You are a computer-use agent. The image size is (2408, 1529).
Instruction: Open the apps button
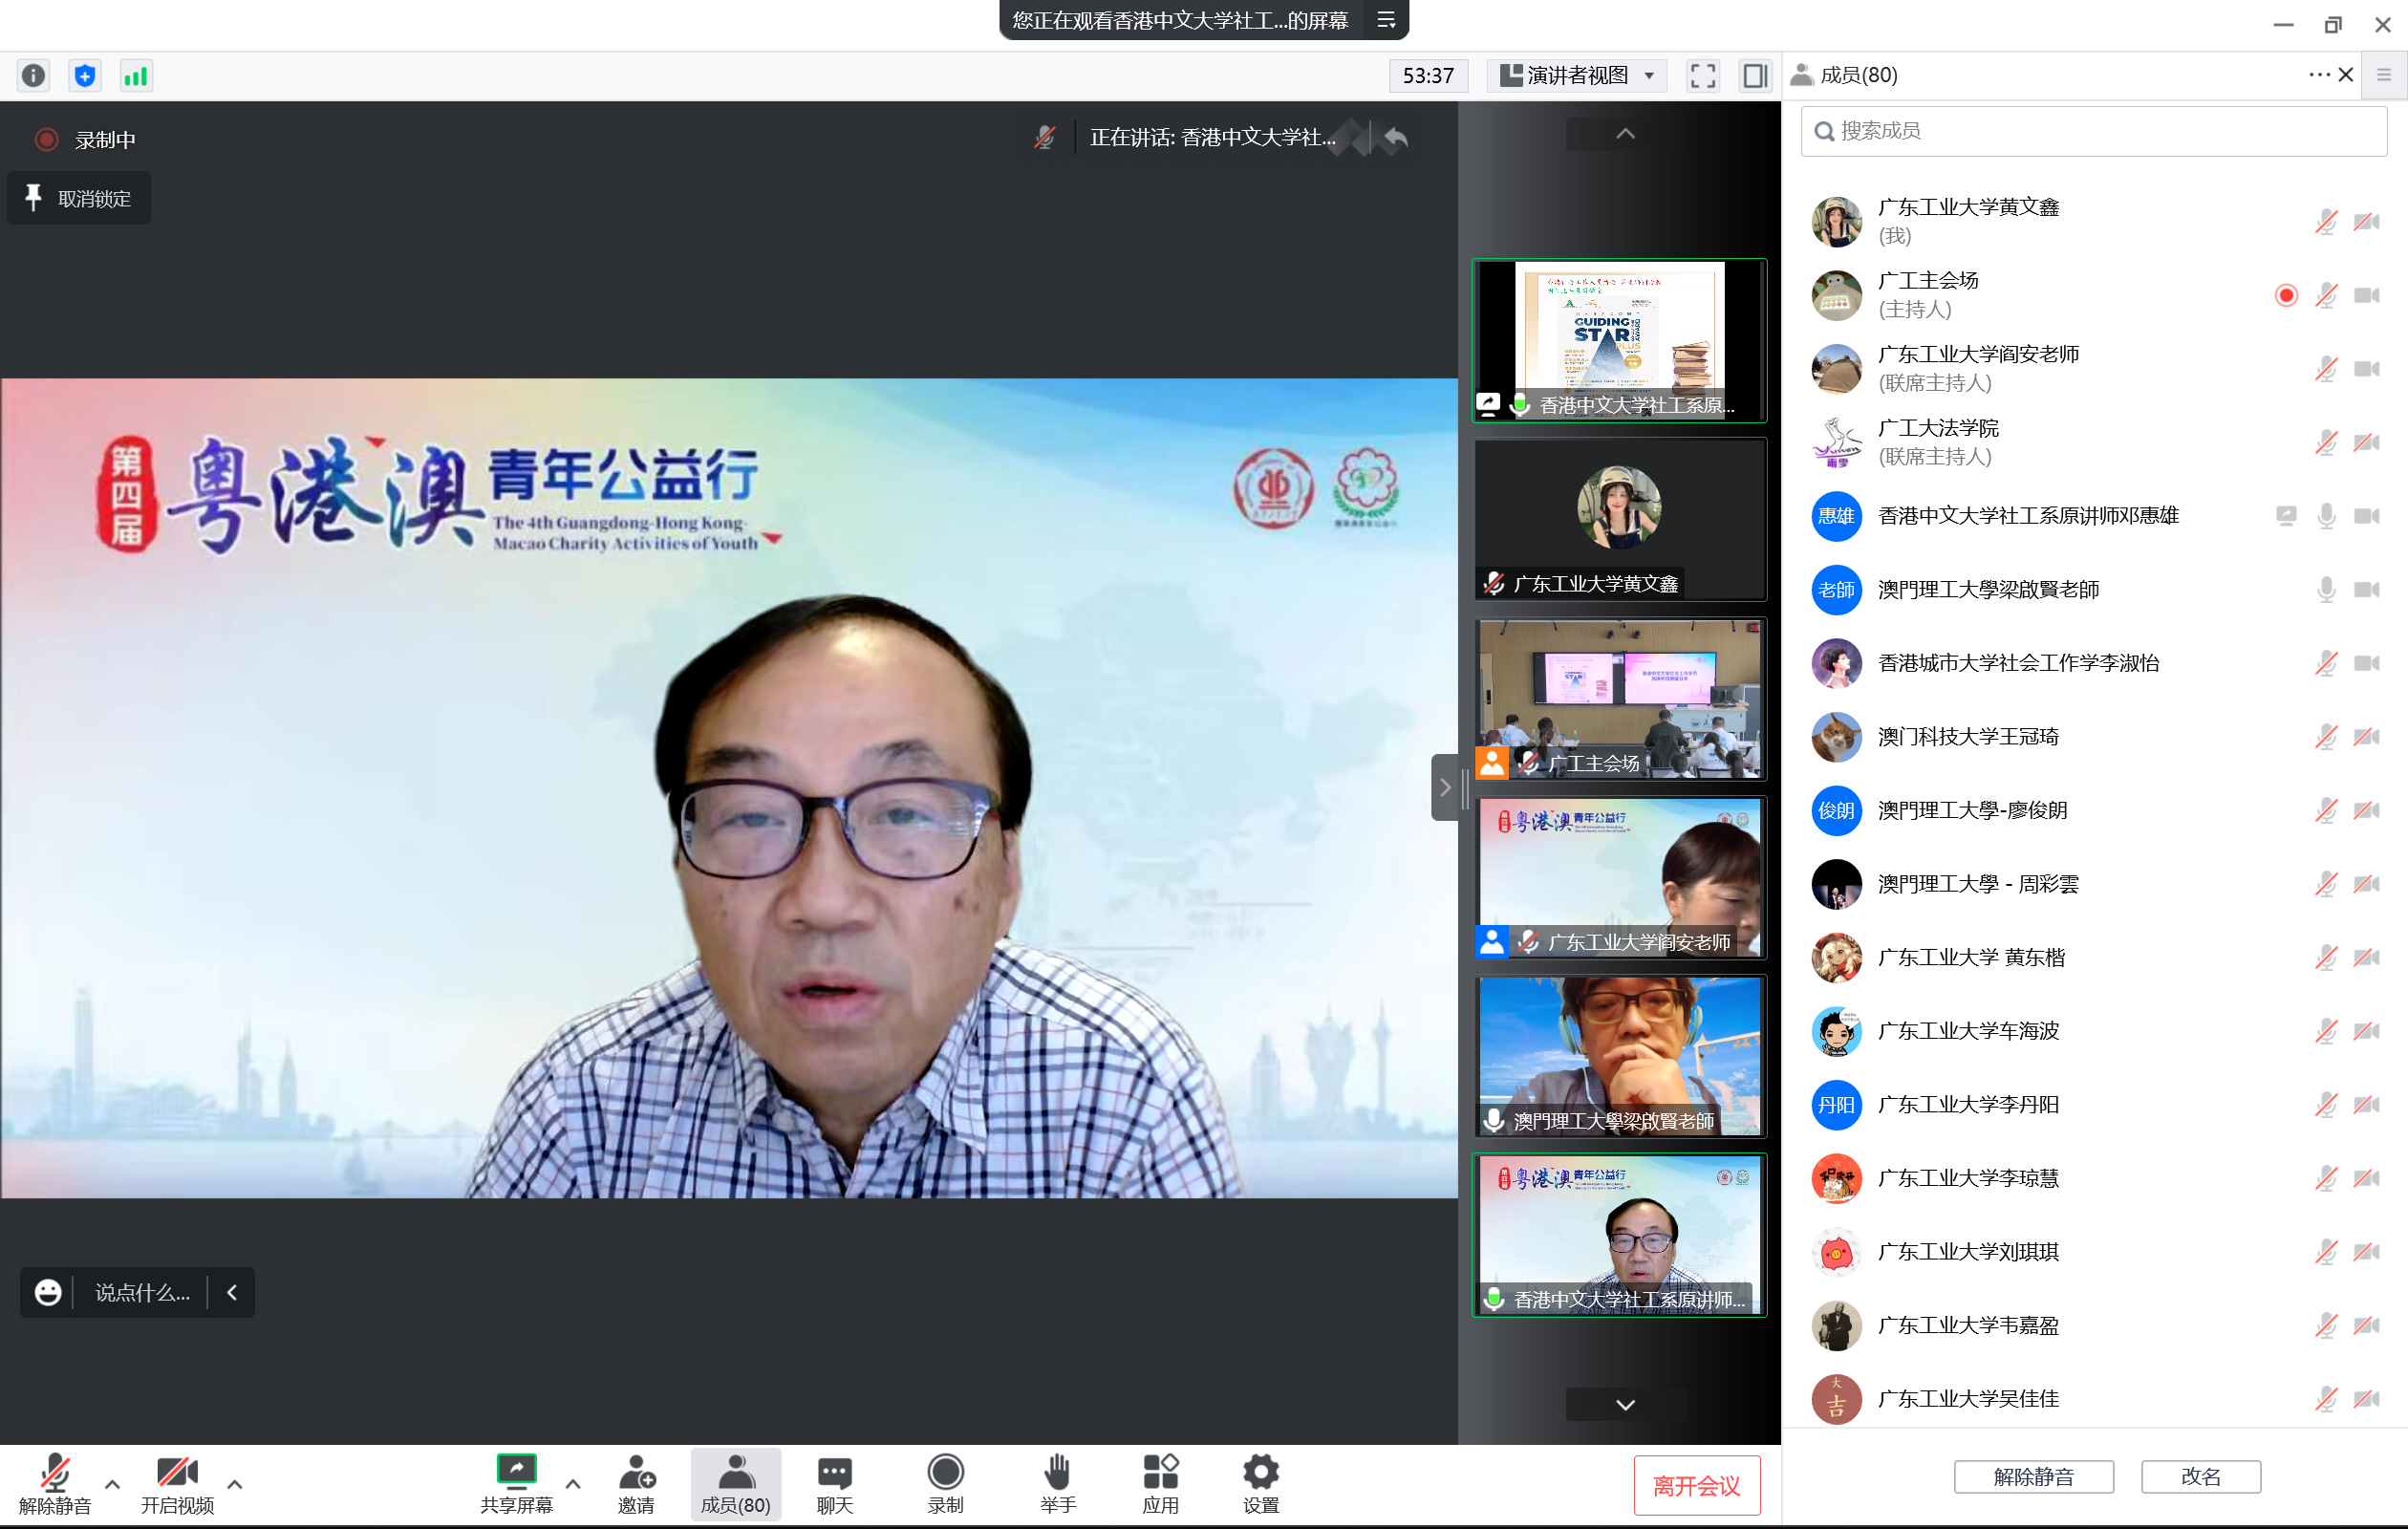1160,1483
